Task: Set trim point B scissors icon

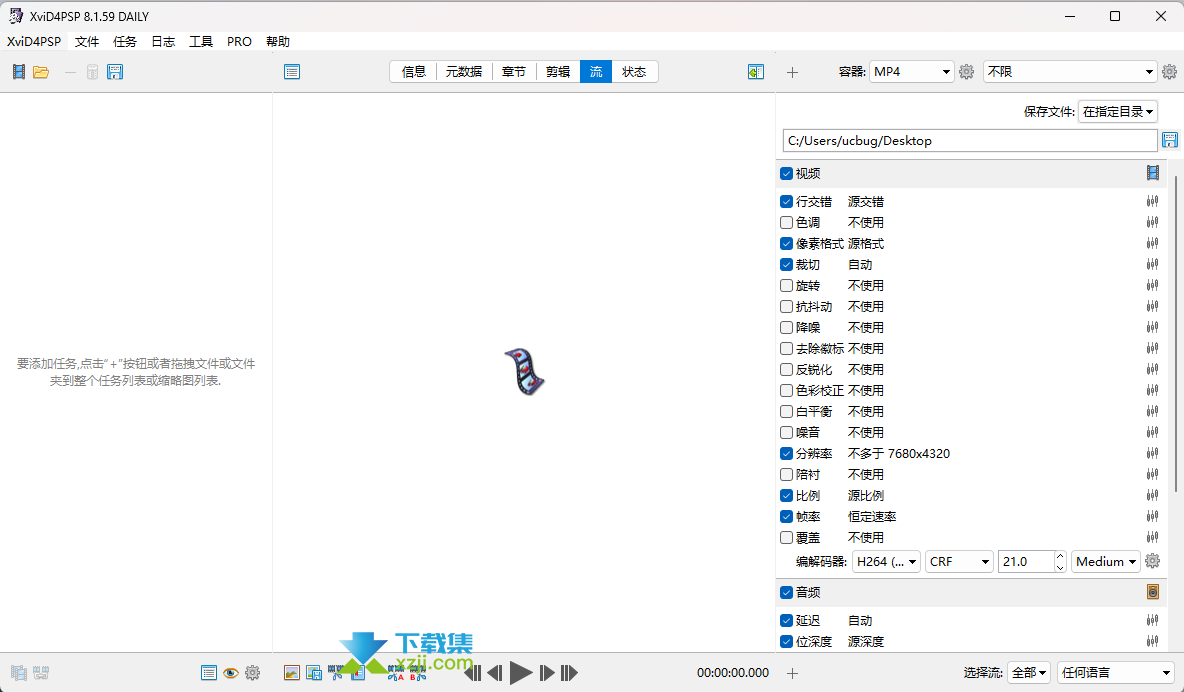Action: (418, 672)
